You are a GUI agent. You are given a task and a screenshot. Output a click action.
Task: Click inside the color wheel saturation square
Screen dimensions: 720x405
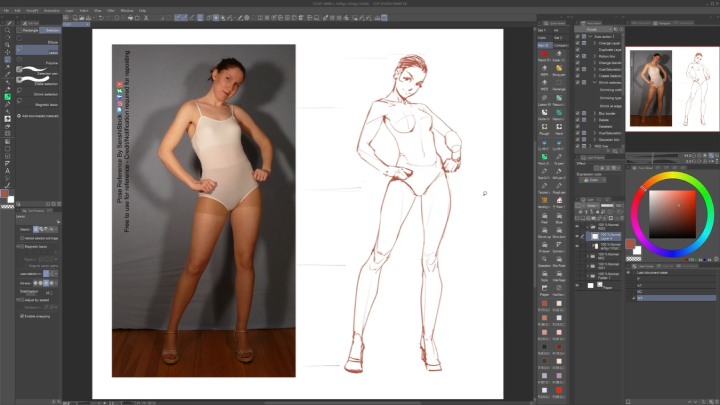pos(672,214)
